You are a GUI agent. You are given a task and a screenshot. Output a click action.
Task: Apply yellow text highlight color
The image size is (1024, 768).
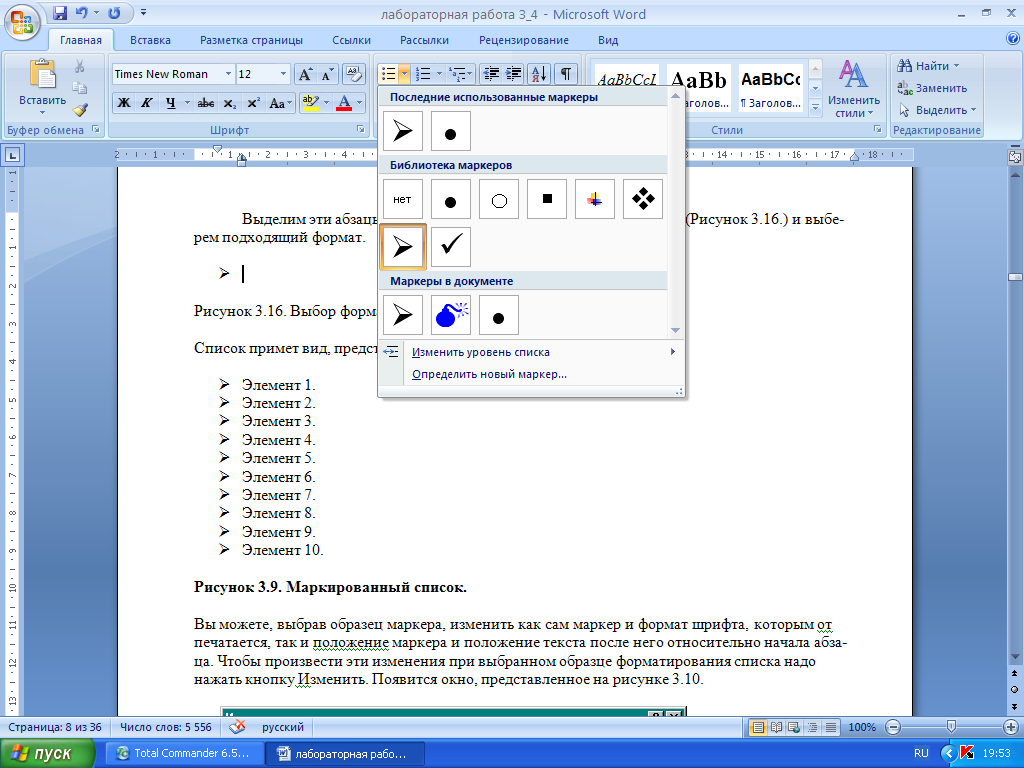[311, 103]
